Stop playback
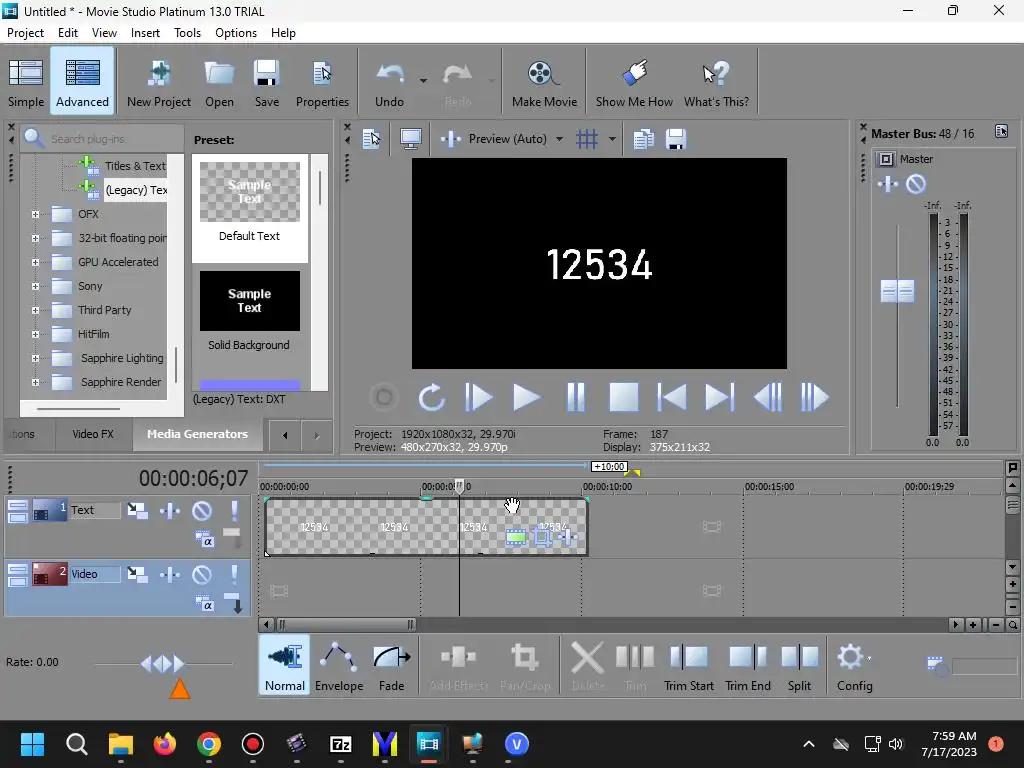Viewport: 1024px width, 768px height. click(624, 397)
